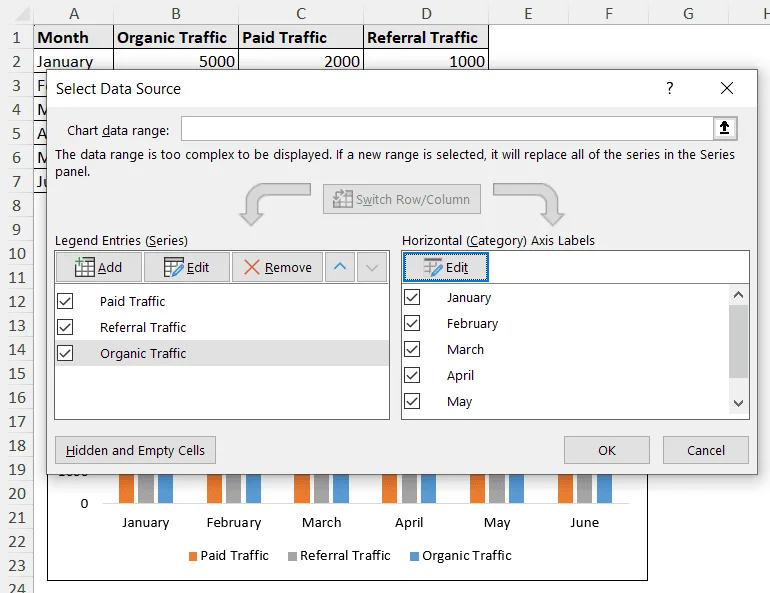Confirm with the OK button
The image size is (770, 593).
pyautogui.click(x=606, y=450)
